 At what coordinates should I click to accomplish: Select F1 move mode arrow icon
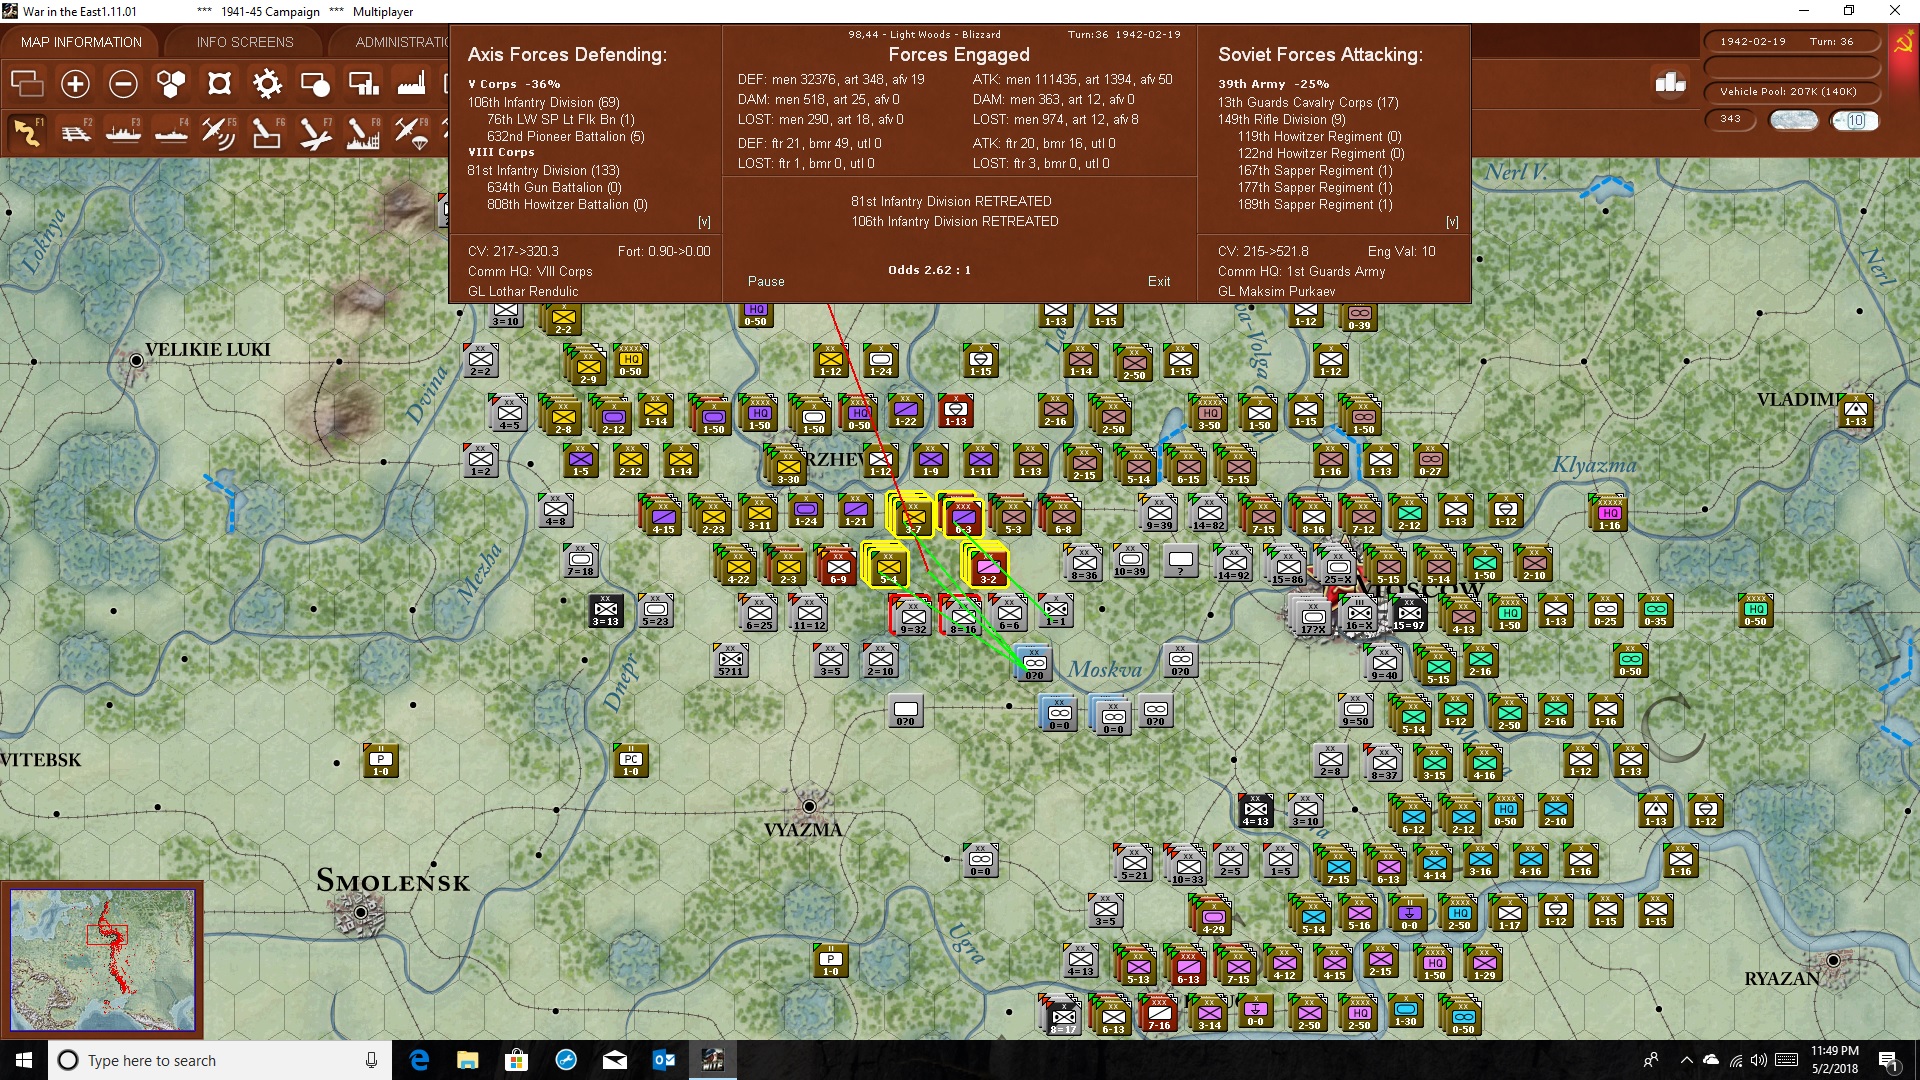click(27, 133)
